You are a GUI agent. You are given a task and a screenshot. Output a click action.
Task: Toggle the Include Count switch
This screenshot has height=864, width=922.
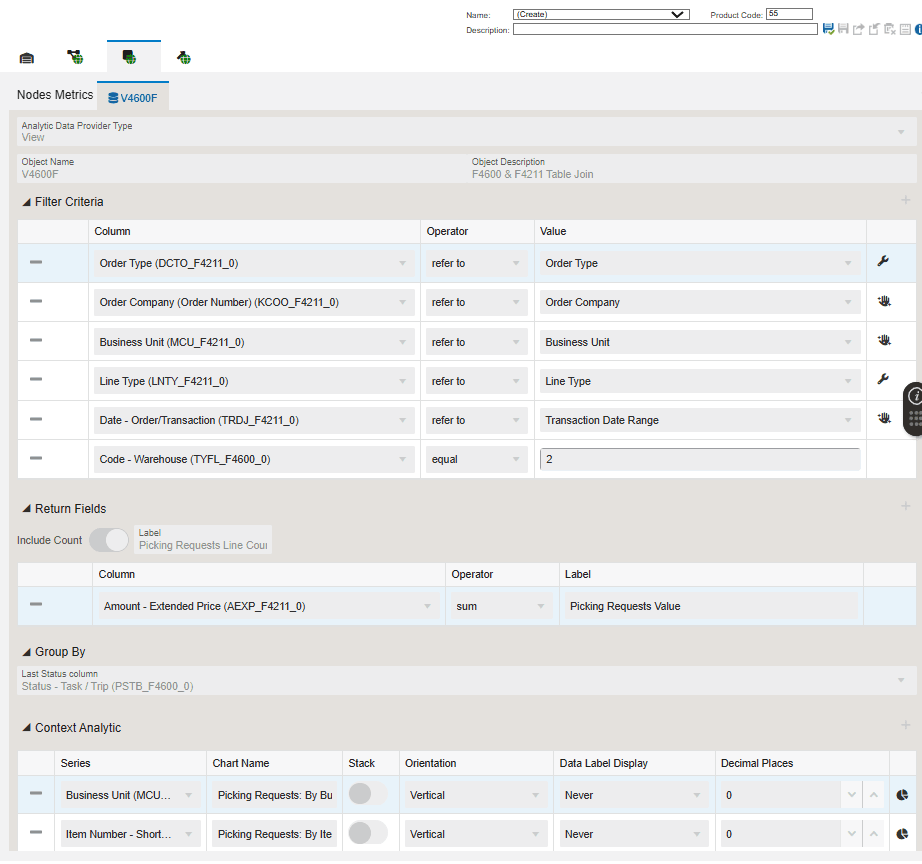click(x=109, y=540)
